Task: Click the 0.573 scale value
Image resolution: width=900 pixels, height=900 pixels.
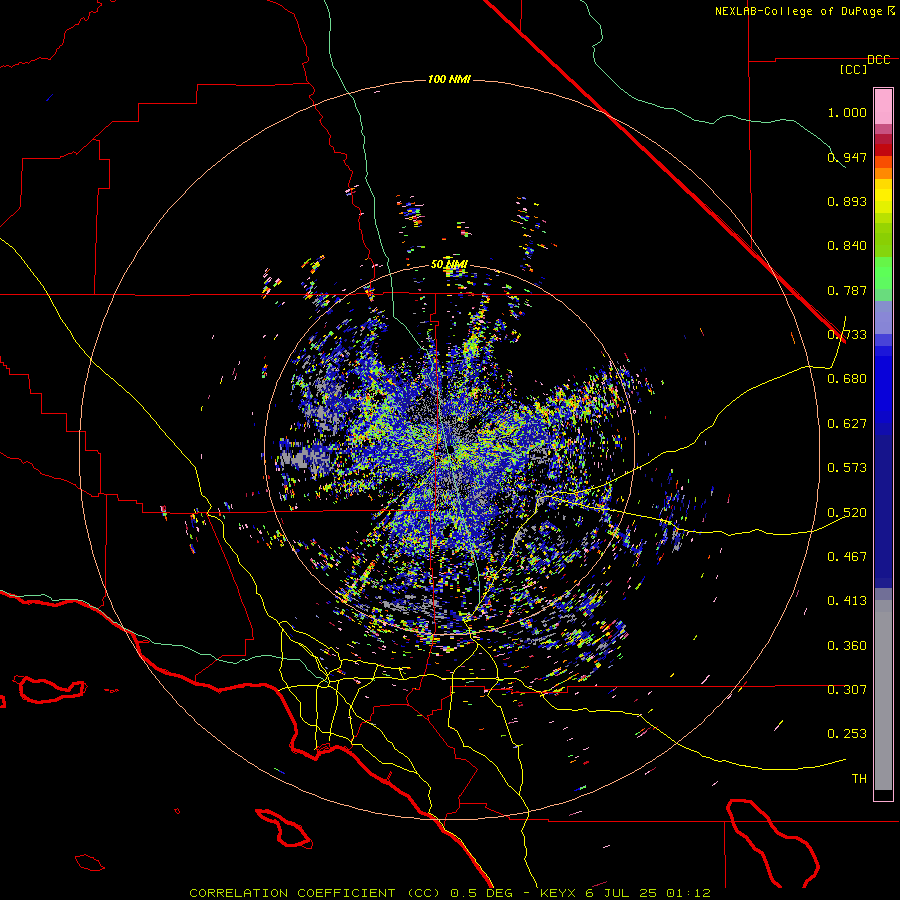Action: [847, 468]
